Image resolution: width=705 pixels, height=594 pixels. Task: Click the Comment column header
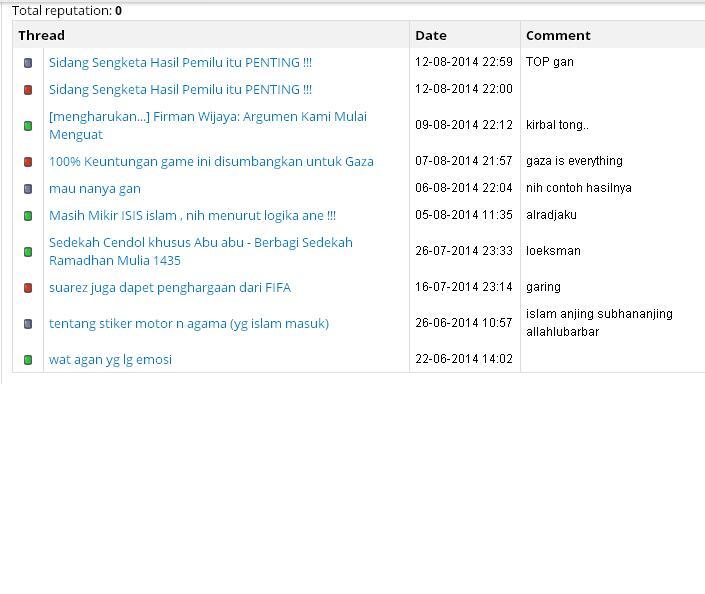click(558, 36)
